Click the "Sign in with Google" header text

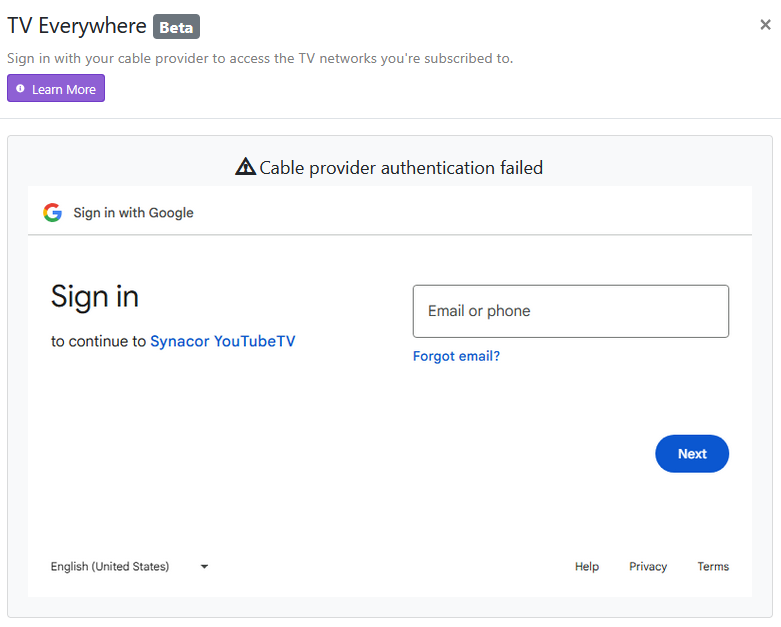point(133,212)
